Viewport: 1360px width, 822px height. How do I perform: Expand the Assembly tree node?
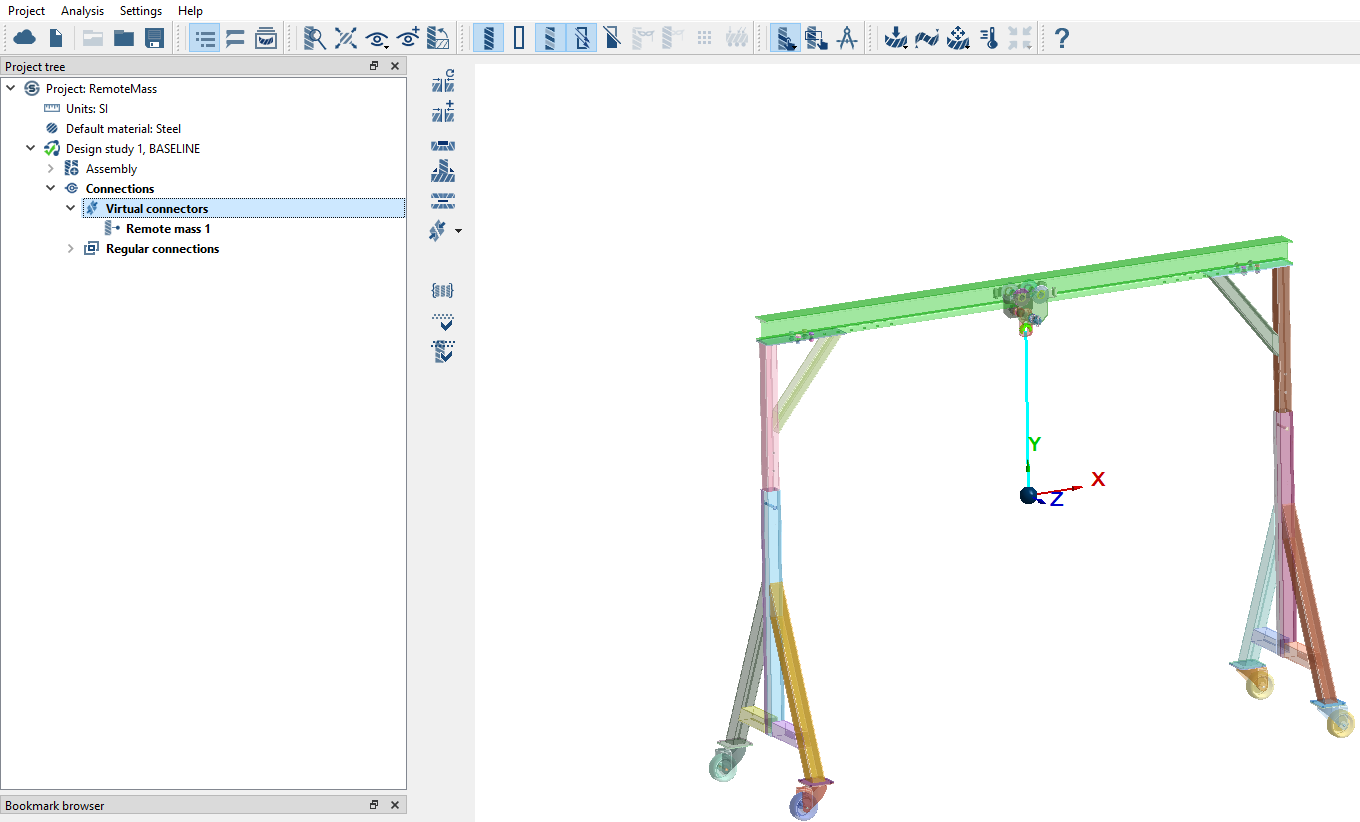51,169
